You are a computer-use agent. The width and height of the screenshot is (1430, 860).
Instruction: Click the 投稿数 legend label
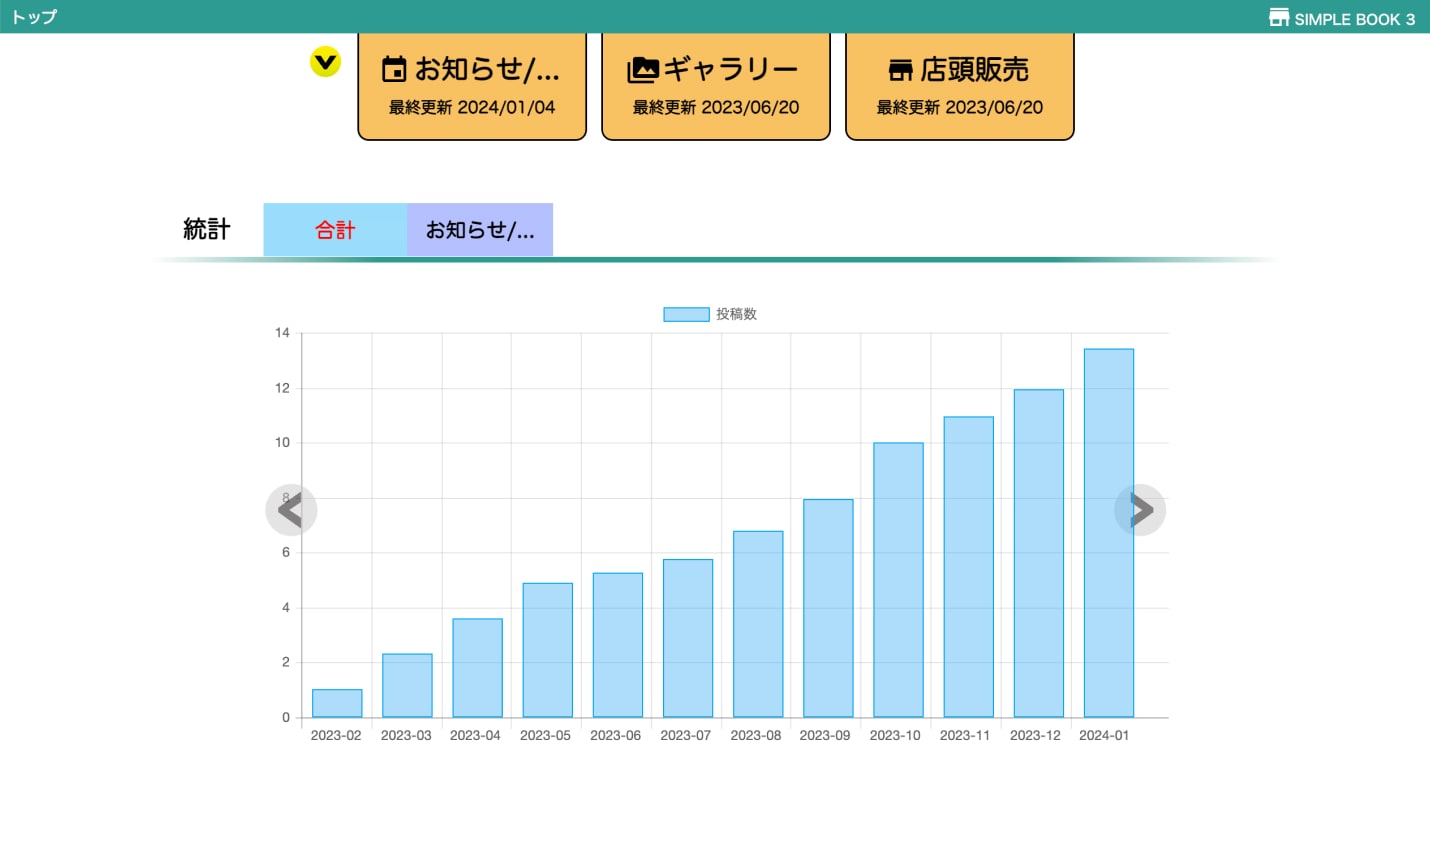736,314
